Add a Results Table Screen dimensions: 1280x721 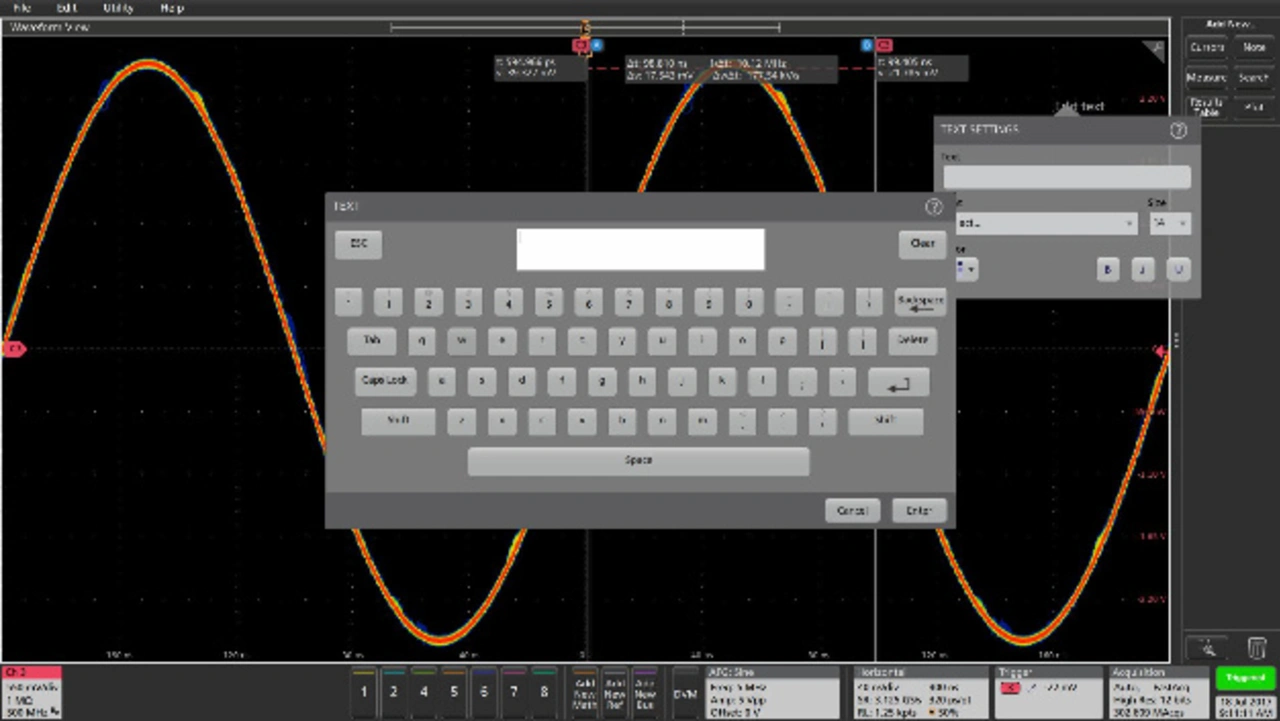(1207, 108)
